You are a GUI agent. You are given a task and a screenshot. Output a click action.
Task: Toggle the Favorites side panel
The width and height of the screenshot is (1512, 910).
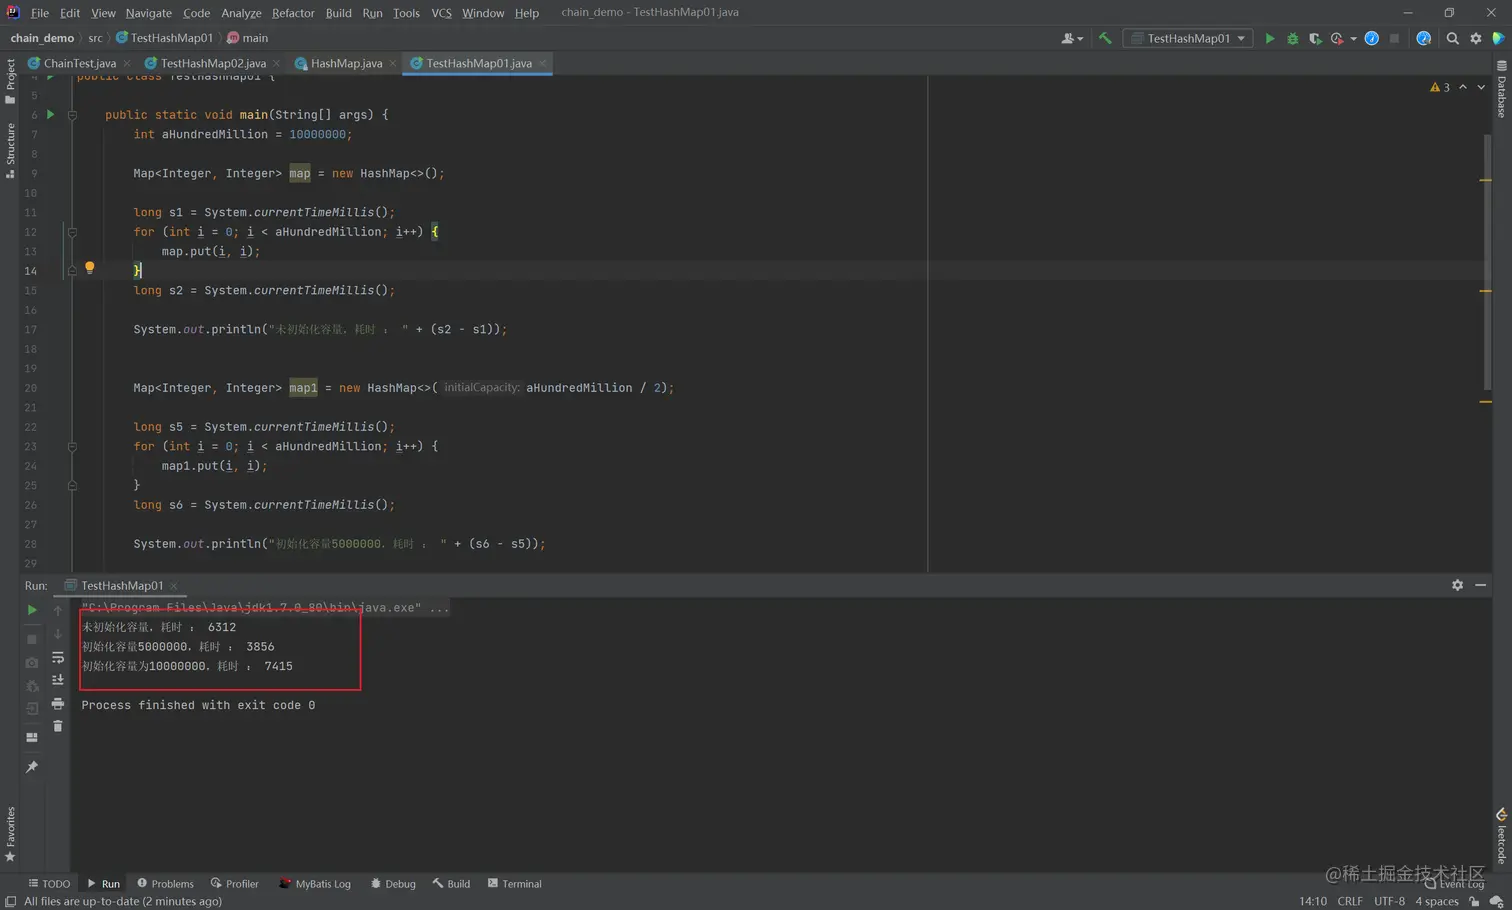pos(10,834)
